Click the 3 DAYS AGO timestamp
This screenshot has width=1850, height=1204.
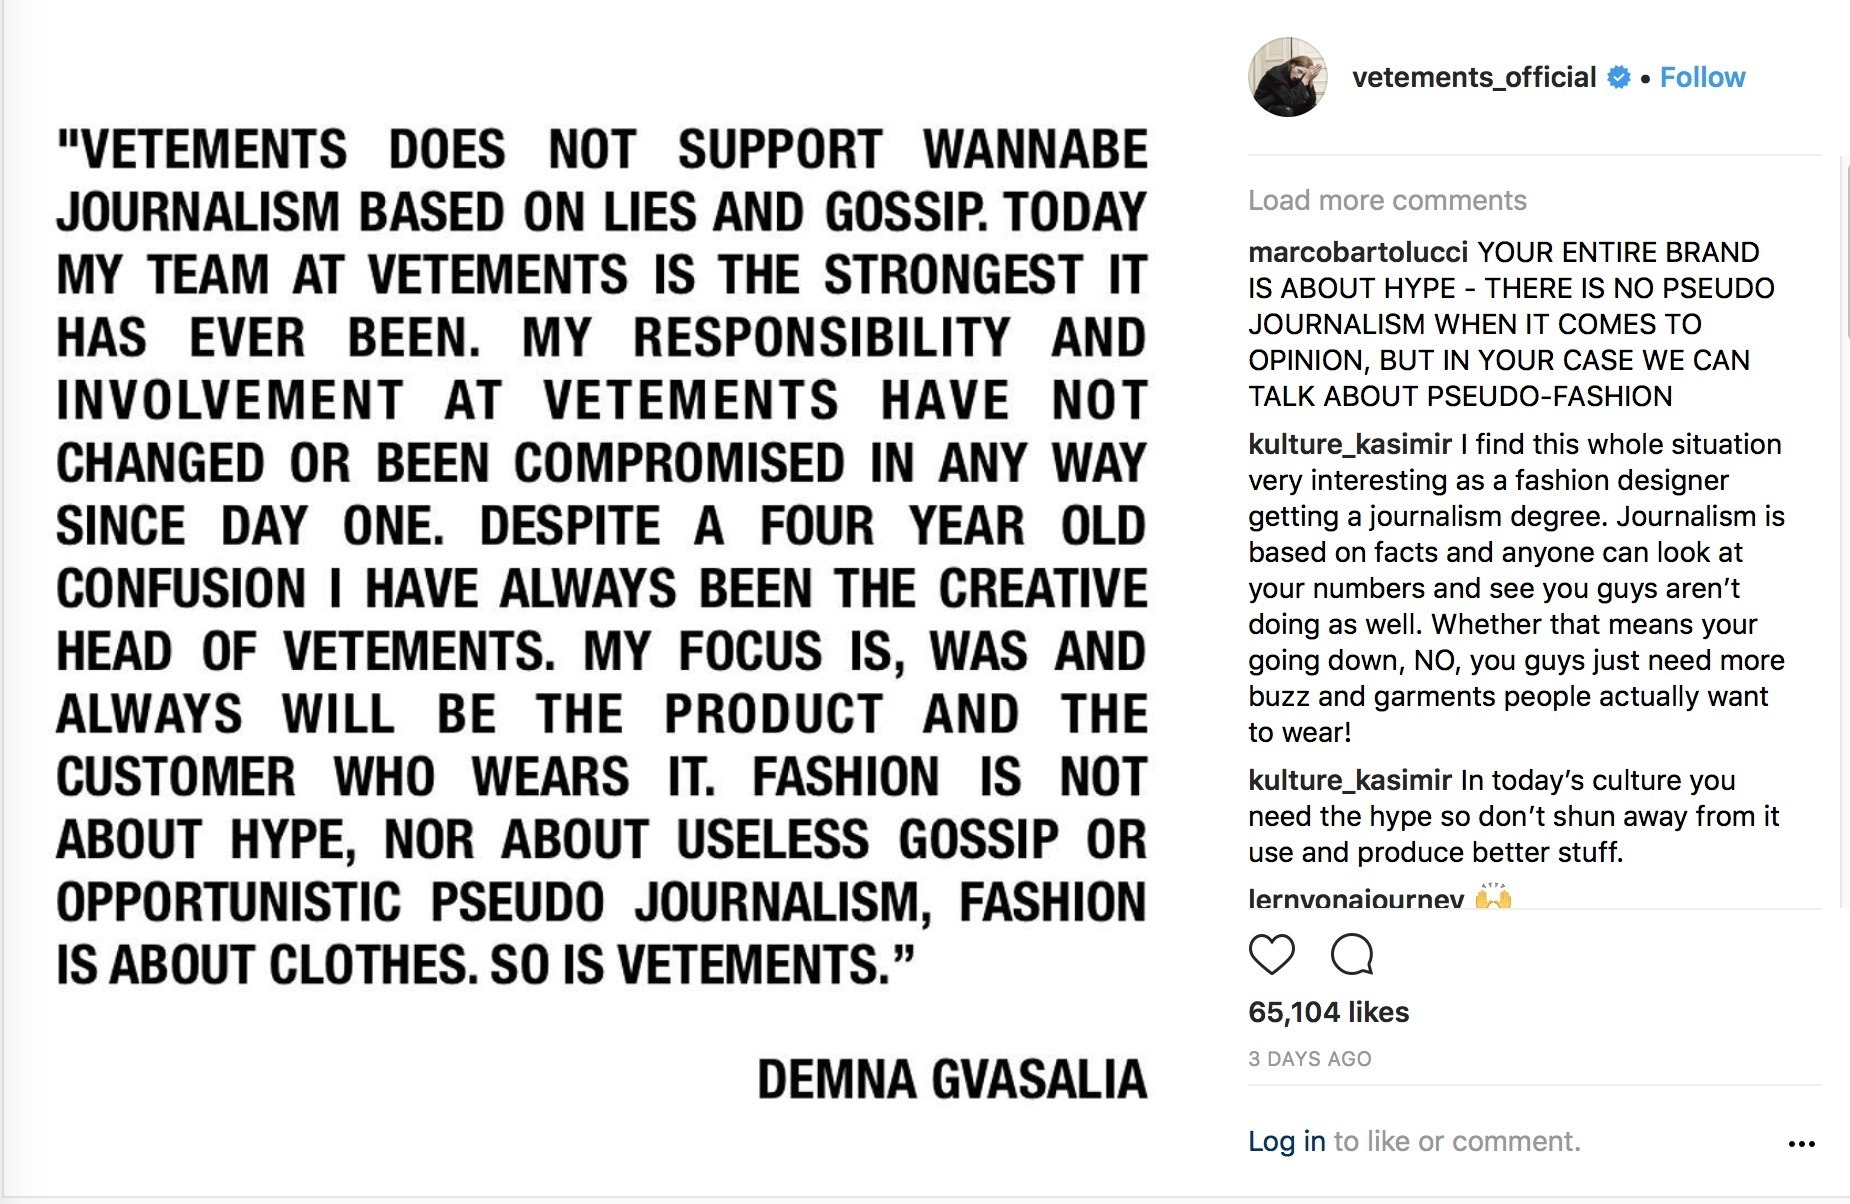[1310, 1059]
